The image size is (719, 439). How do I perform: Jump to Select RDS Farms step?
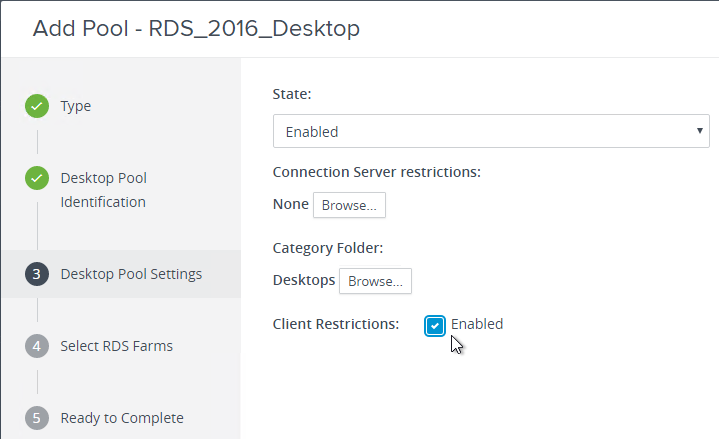116,346
